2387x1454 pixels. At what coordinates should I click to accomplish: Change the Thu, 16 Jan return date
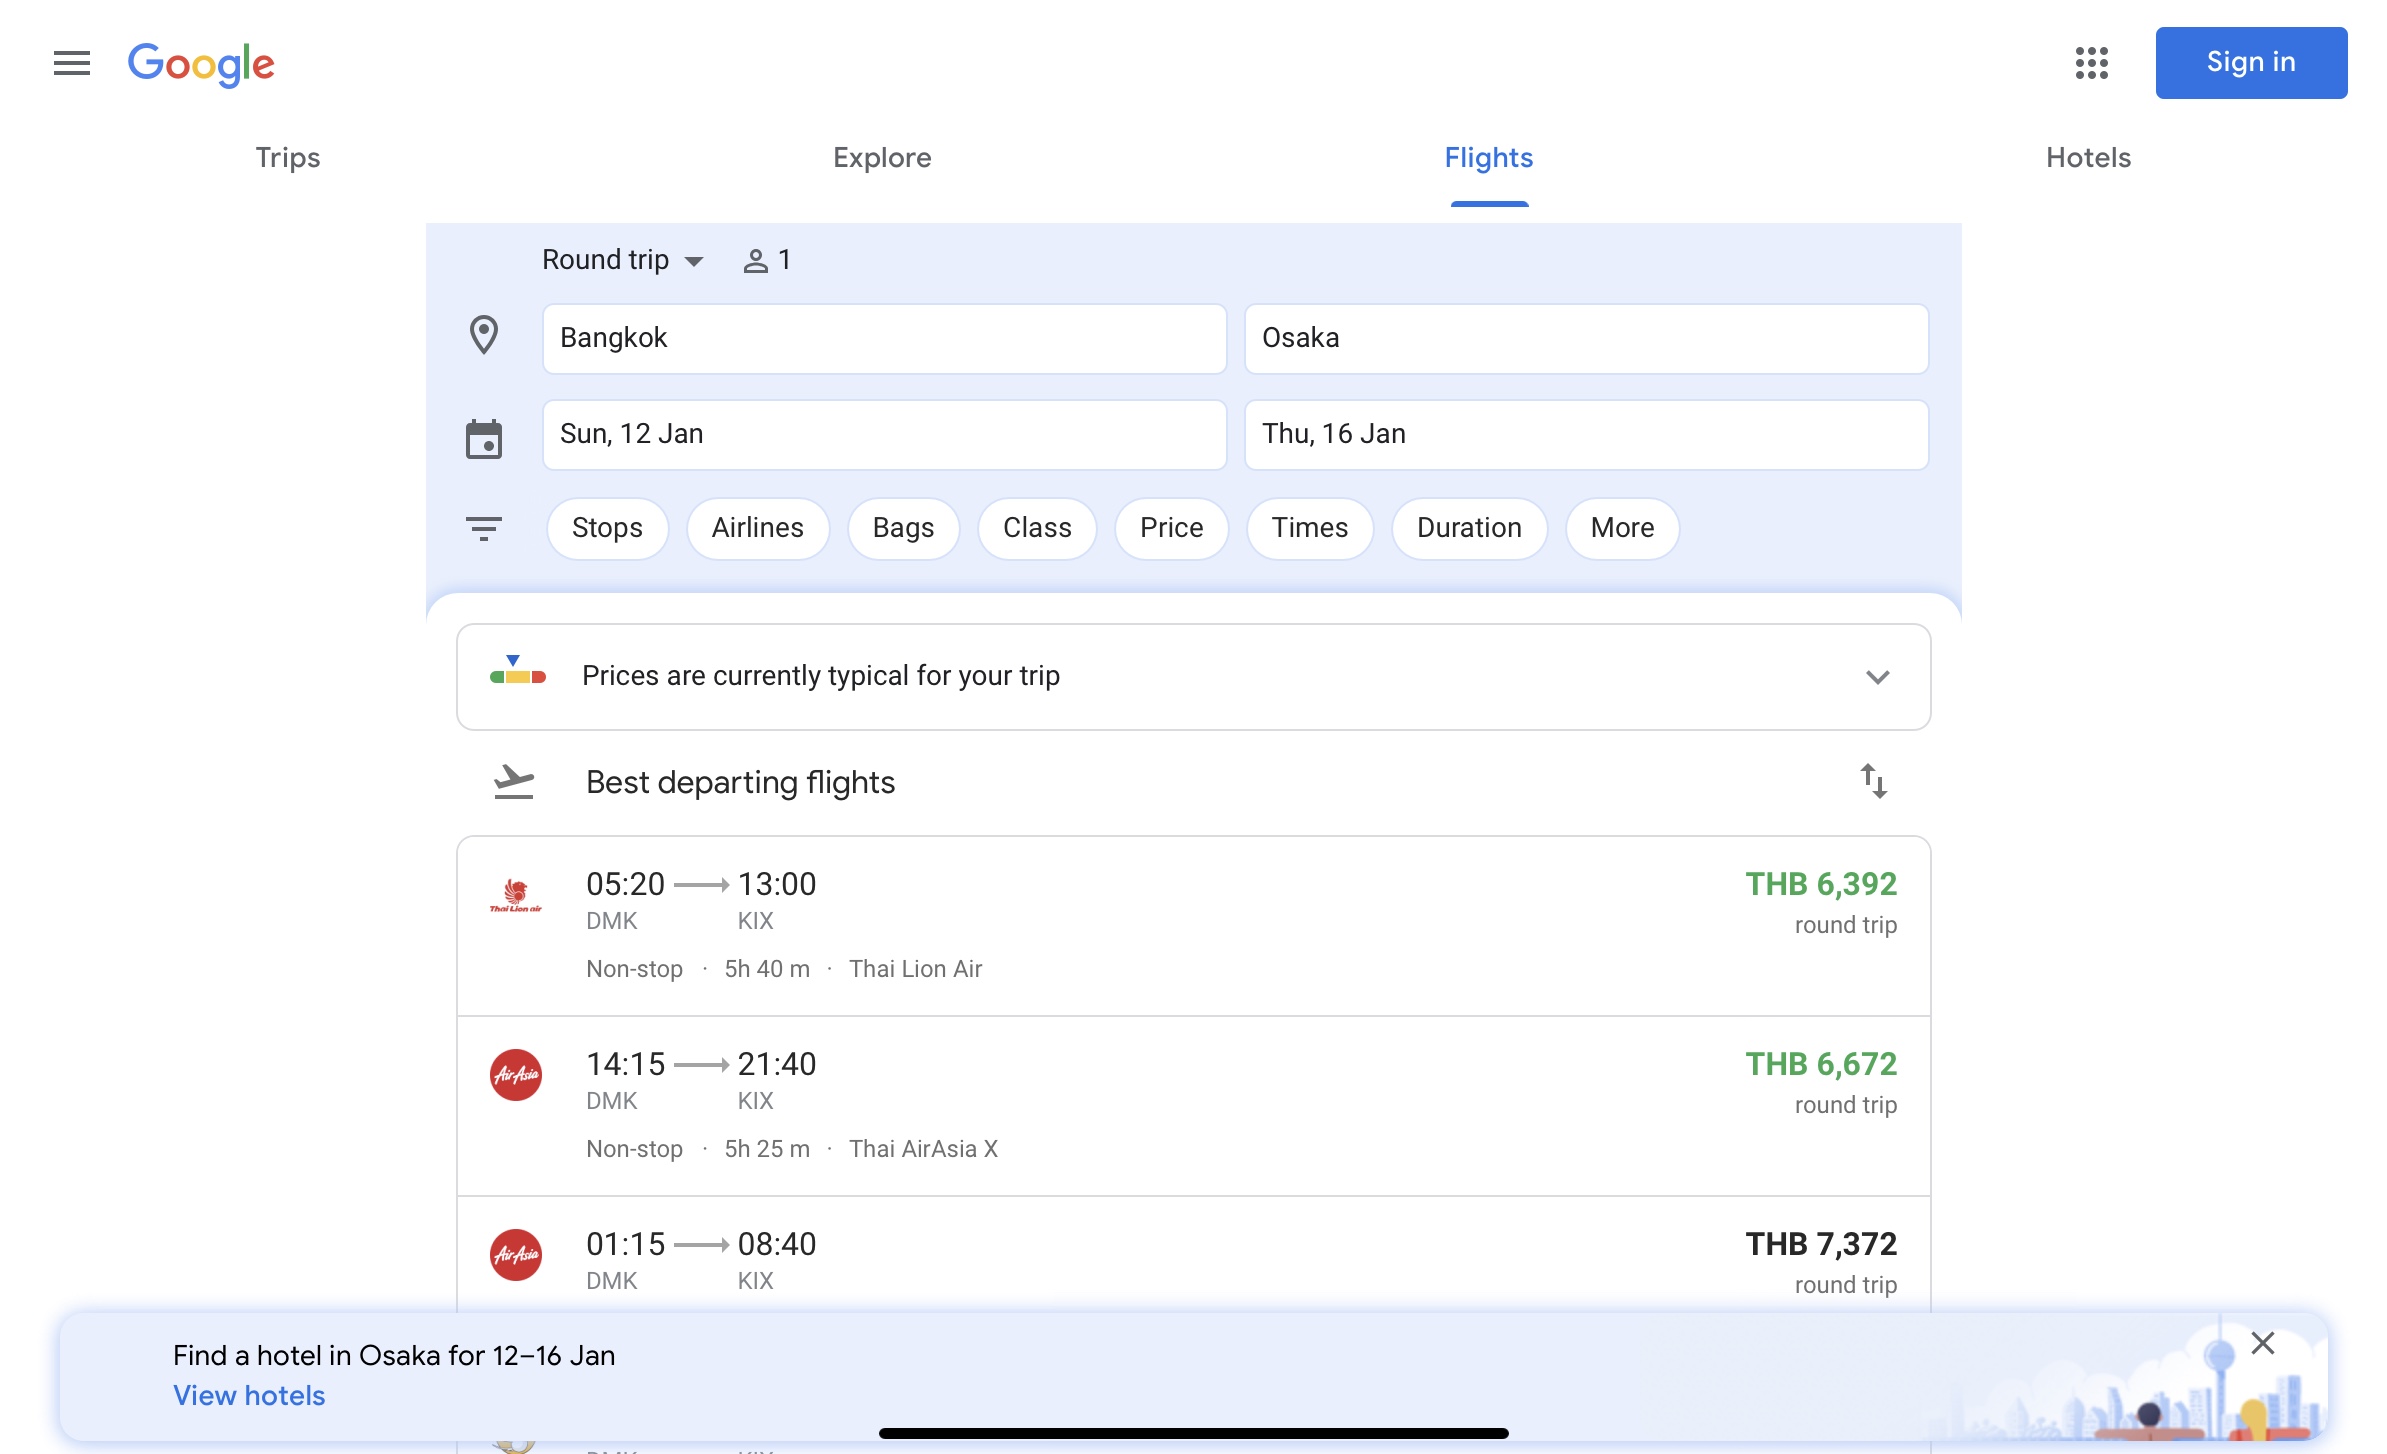(x=1586, y=435)
